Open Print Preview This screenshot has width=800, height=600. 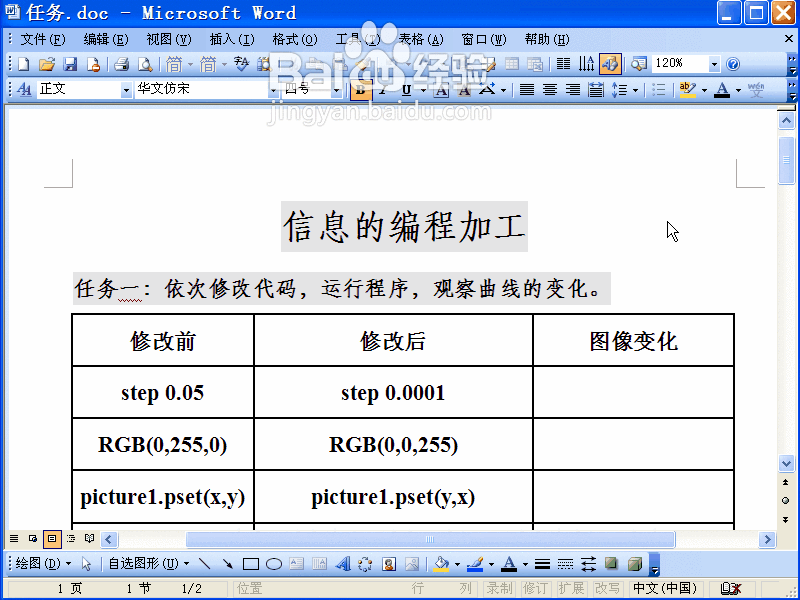point(145,62)
